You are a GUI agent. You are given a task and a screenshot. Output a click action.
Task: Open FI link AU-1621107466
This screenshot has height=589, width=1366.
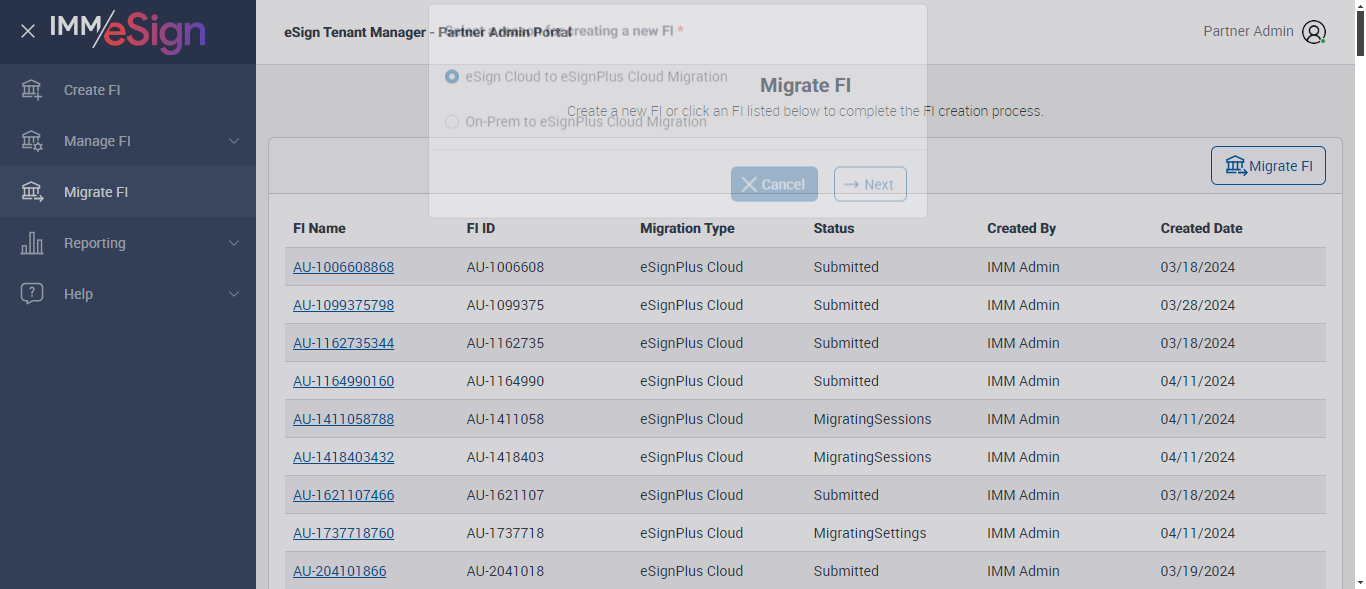click(343, 495)
